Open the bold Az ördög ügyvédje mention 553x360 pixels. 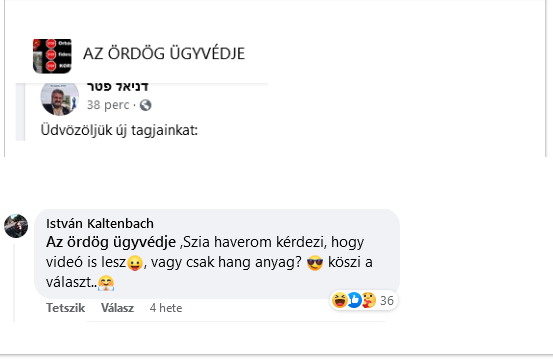coord(111,242)
